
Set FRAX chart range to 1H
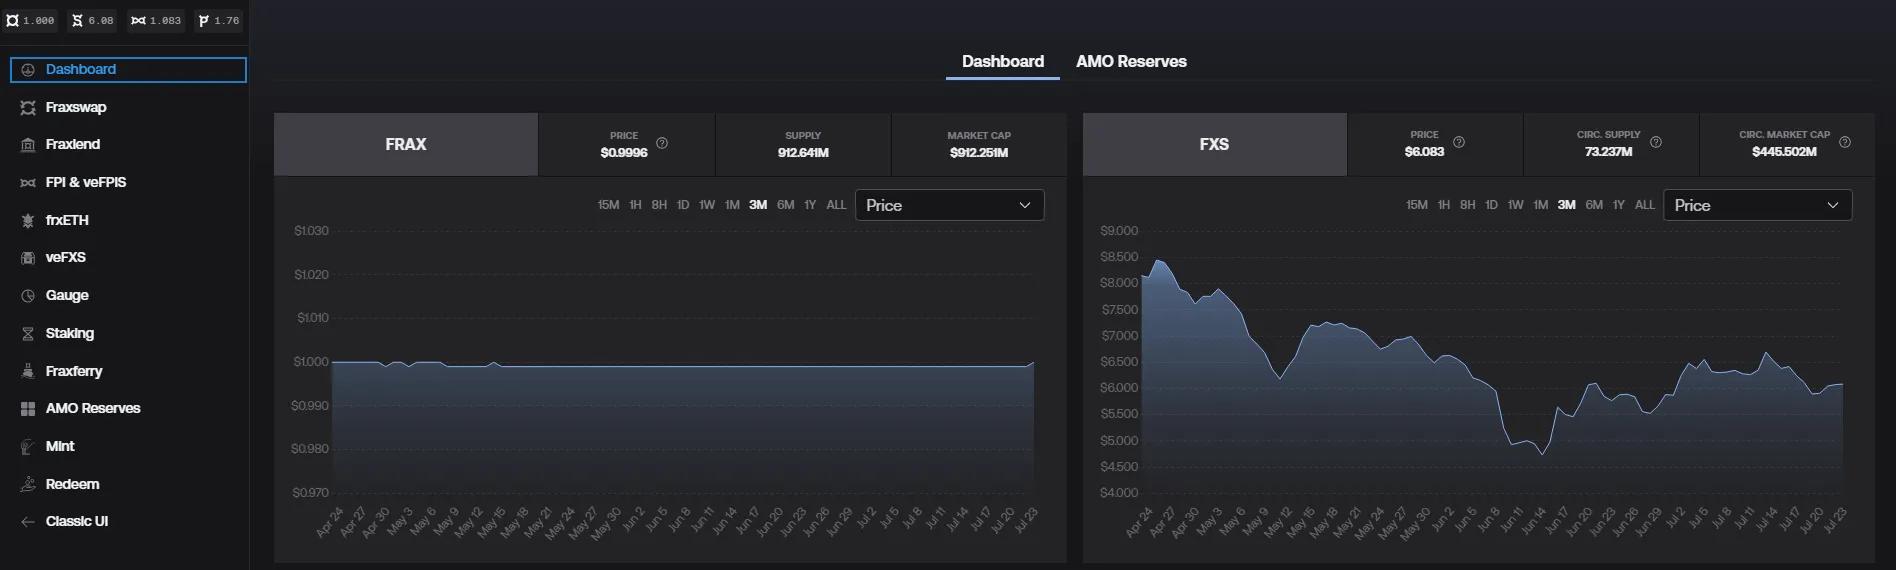coord(635,205)
